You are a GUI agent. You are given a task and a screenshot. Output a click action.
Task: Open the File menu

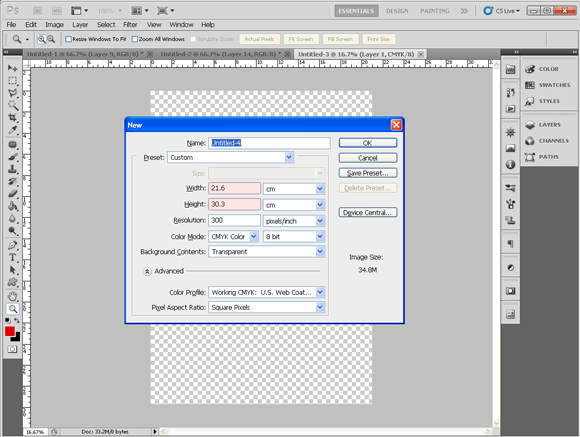[x=11, y=25]
